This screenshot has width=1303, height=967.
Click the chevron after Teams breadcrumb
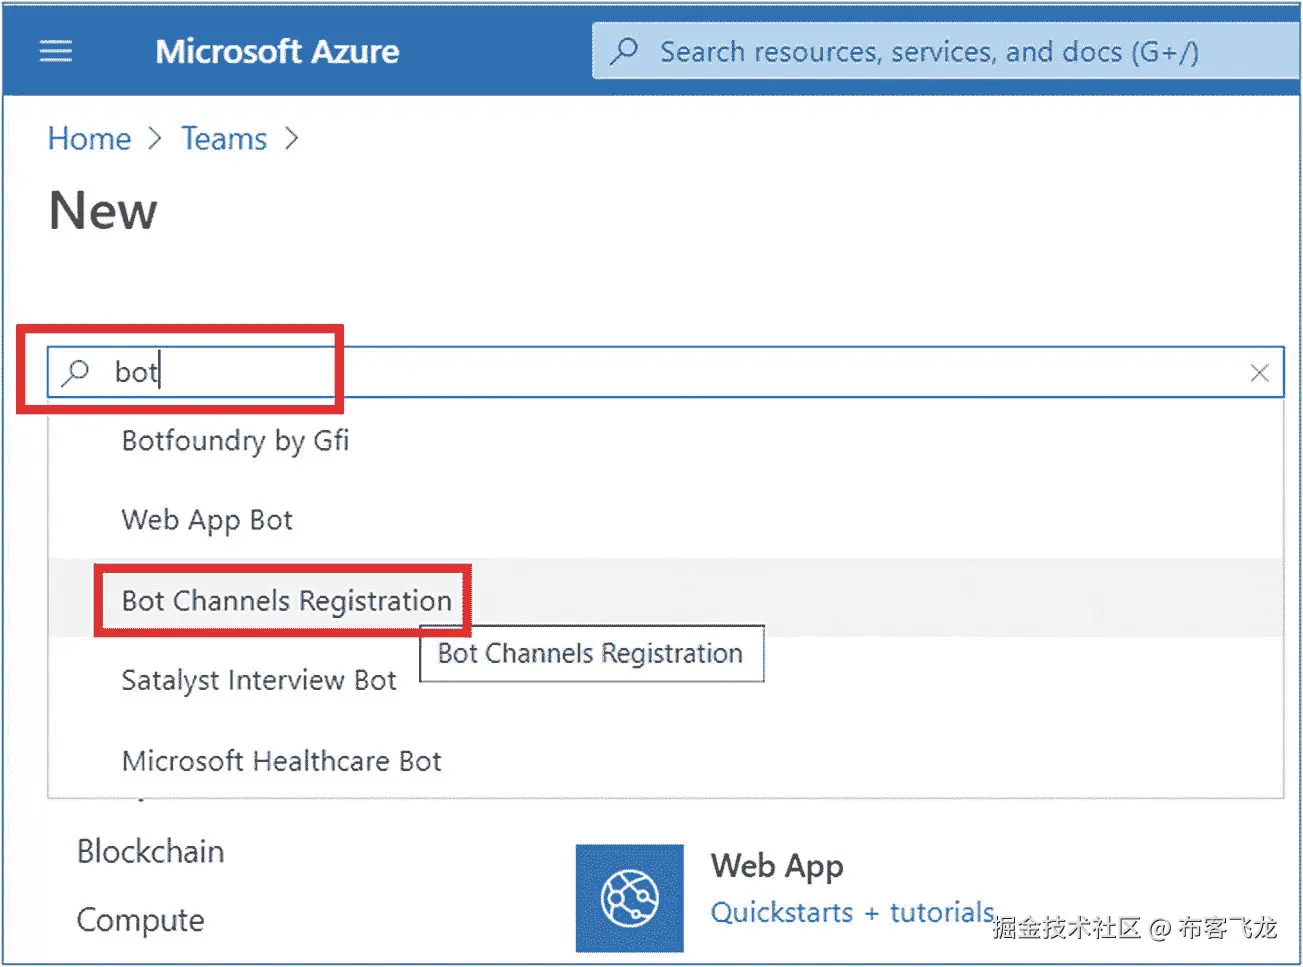click(291, 138)
